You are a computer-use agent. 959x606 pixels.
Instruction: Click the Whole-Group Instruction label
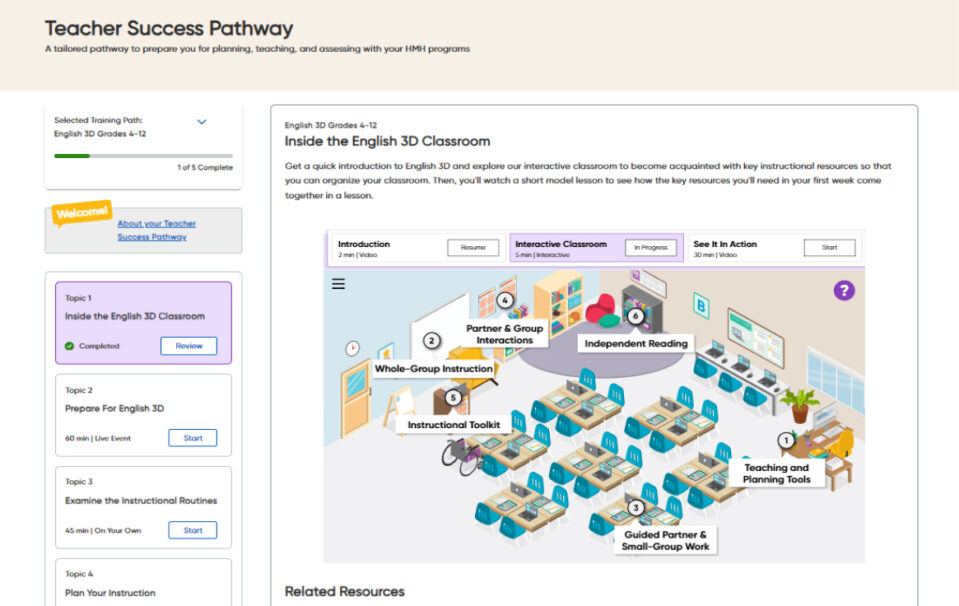(x=434, y=369)
